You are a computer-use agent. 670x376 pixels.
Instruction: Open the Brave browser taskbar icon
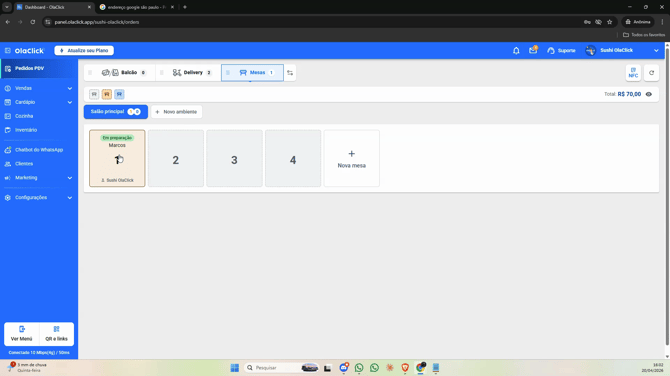(x=405, y=368)
